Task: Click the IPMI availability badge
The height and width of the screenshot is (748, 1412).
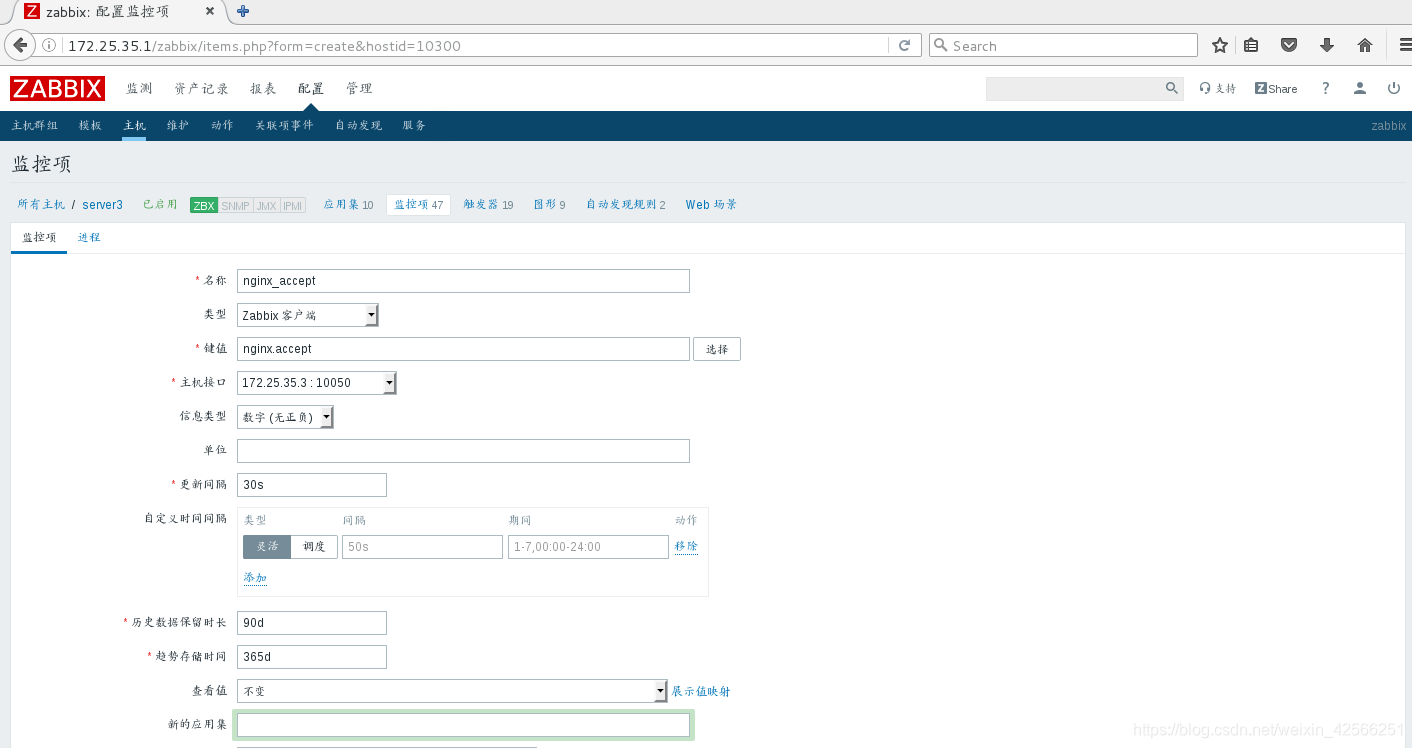Action: (x=293, y=205)
